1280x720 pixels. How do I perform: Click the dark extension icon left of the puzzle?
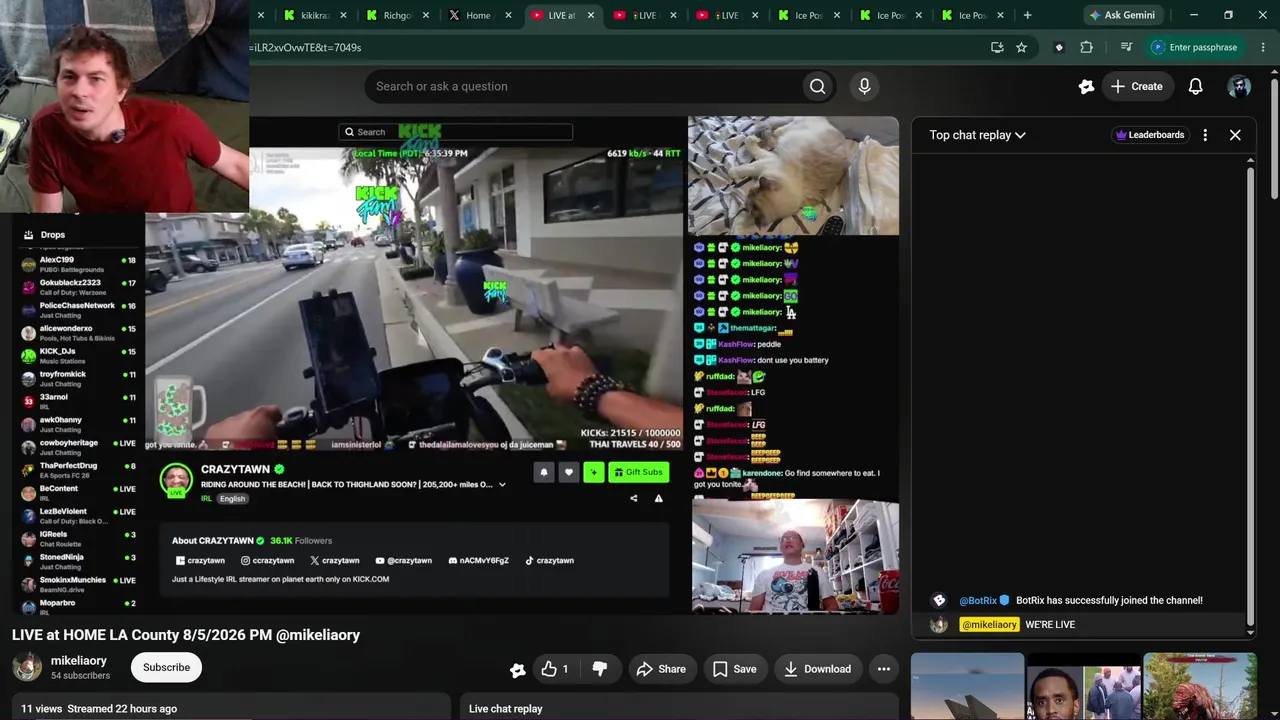[1059, 47]
